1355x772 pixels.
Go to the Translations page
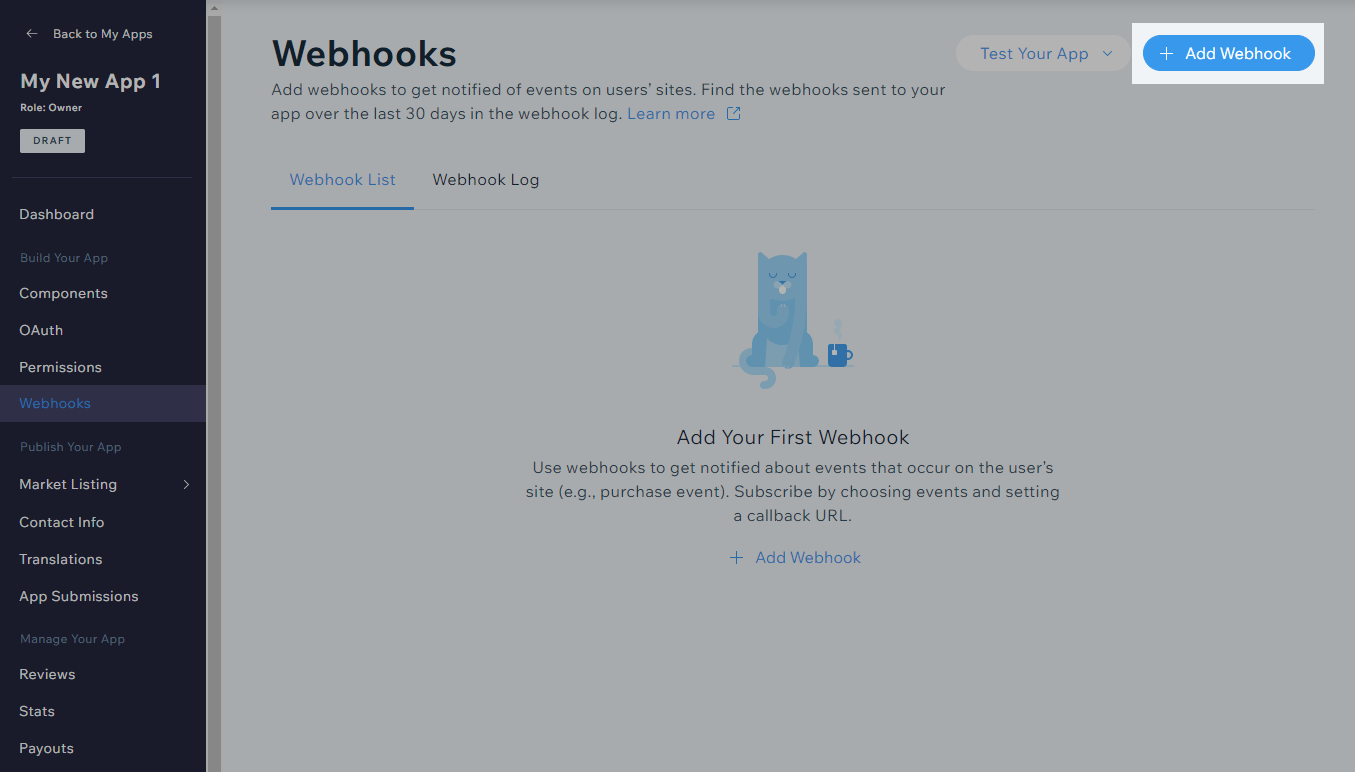60,559
